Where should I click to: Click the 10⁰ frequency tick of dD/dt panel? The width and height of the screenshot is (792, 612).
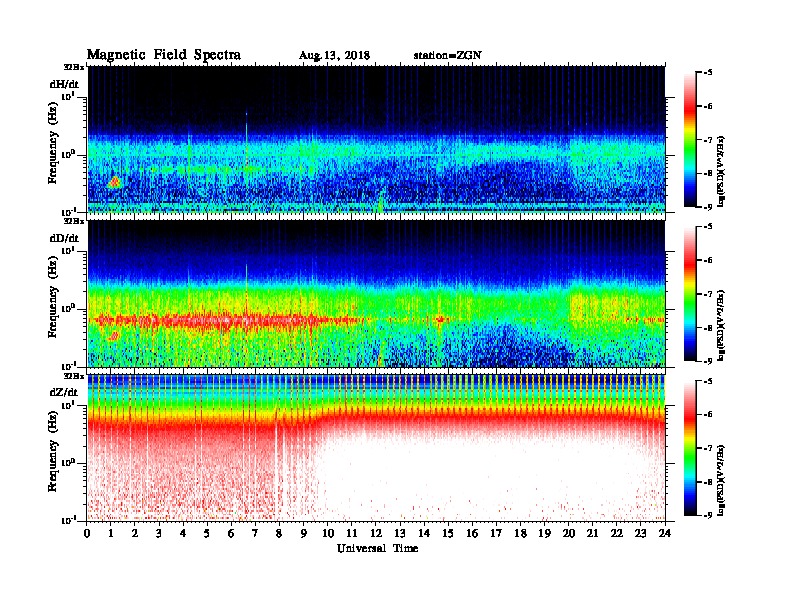tap(68, 307)
